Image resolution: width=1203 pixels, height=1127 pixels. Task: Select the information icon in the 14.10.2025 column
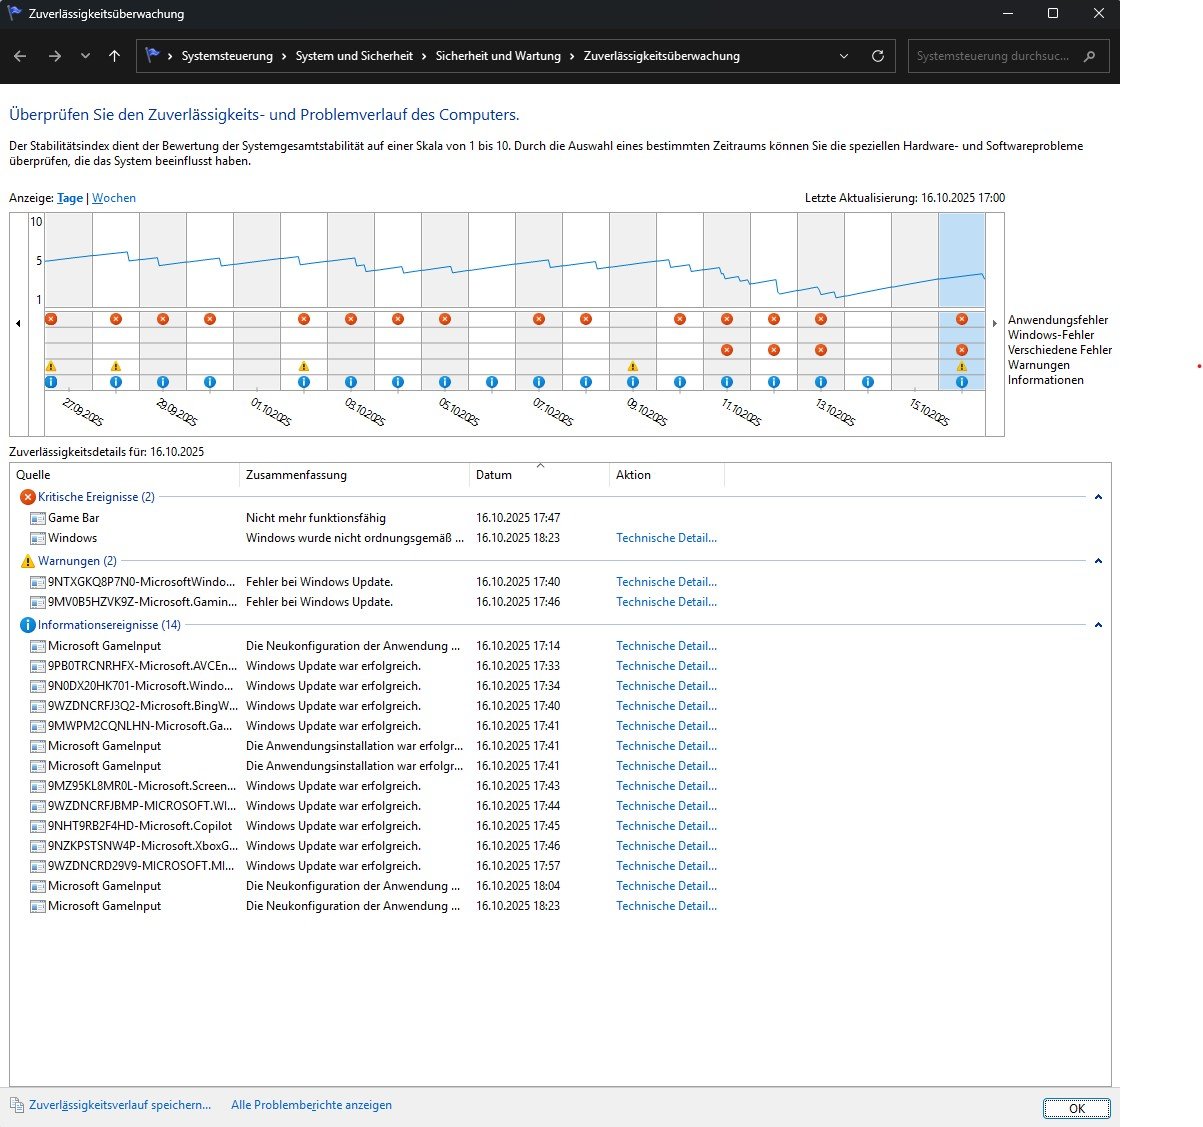coord(868,382)
